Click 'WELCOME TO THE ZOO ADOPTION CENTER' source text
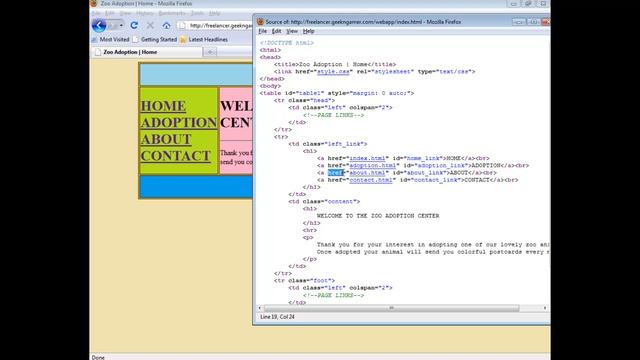The image size is (640, 360). (378, 216)
